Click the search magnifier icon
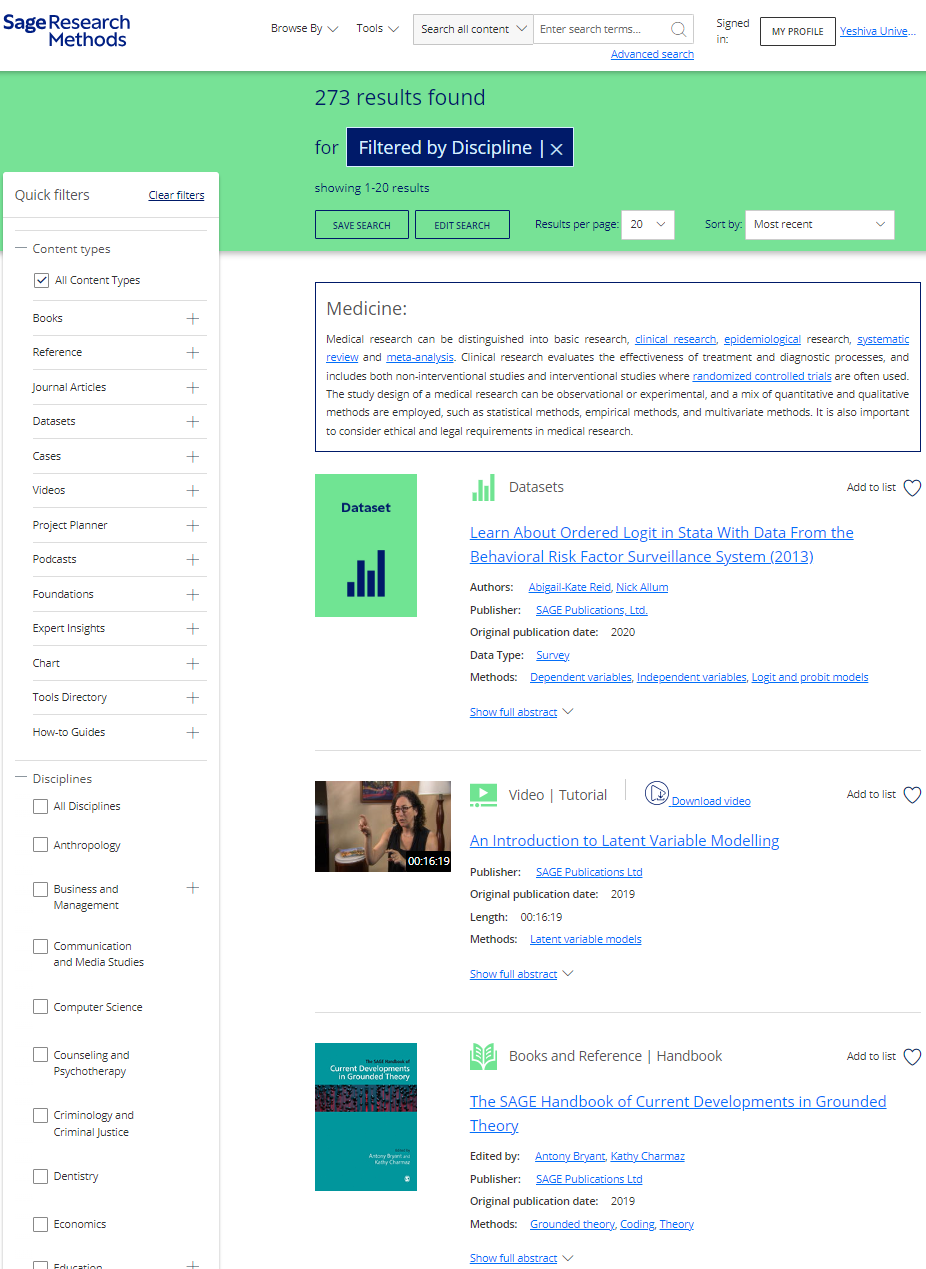The height and width of the screenshot is (1269, 926). [x=678, y=29]
